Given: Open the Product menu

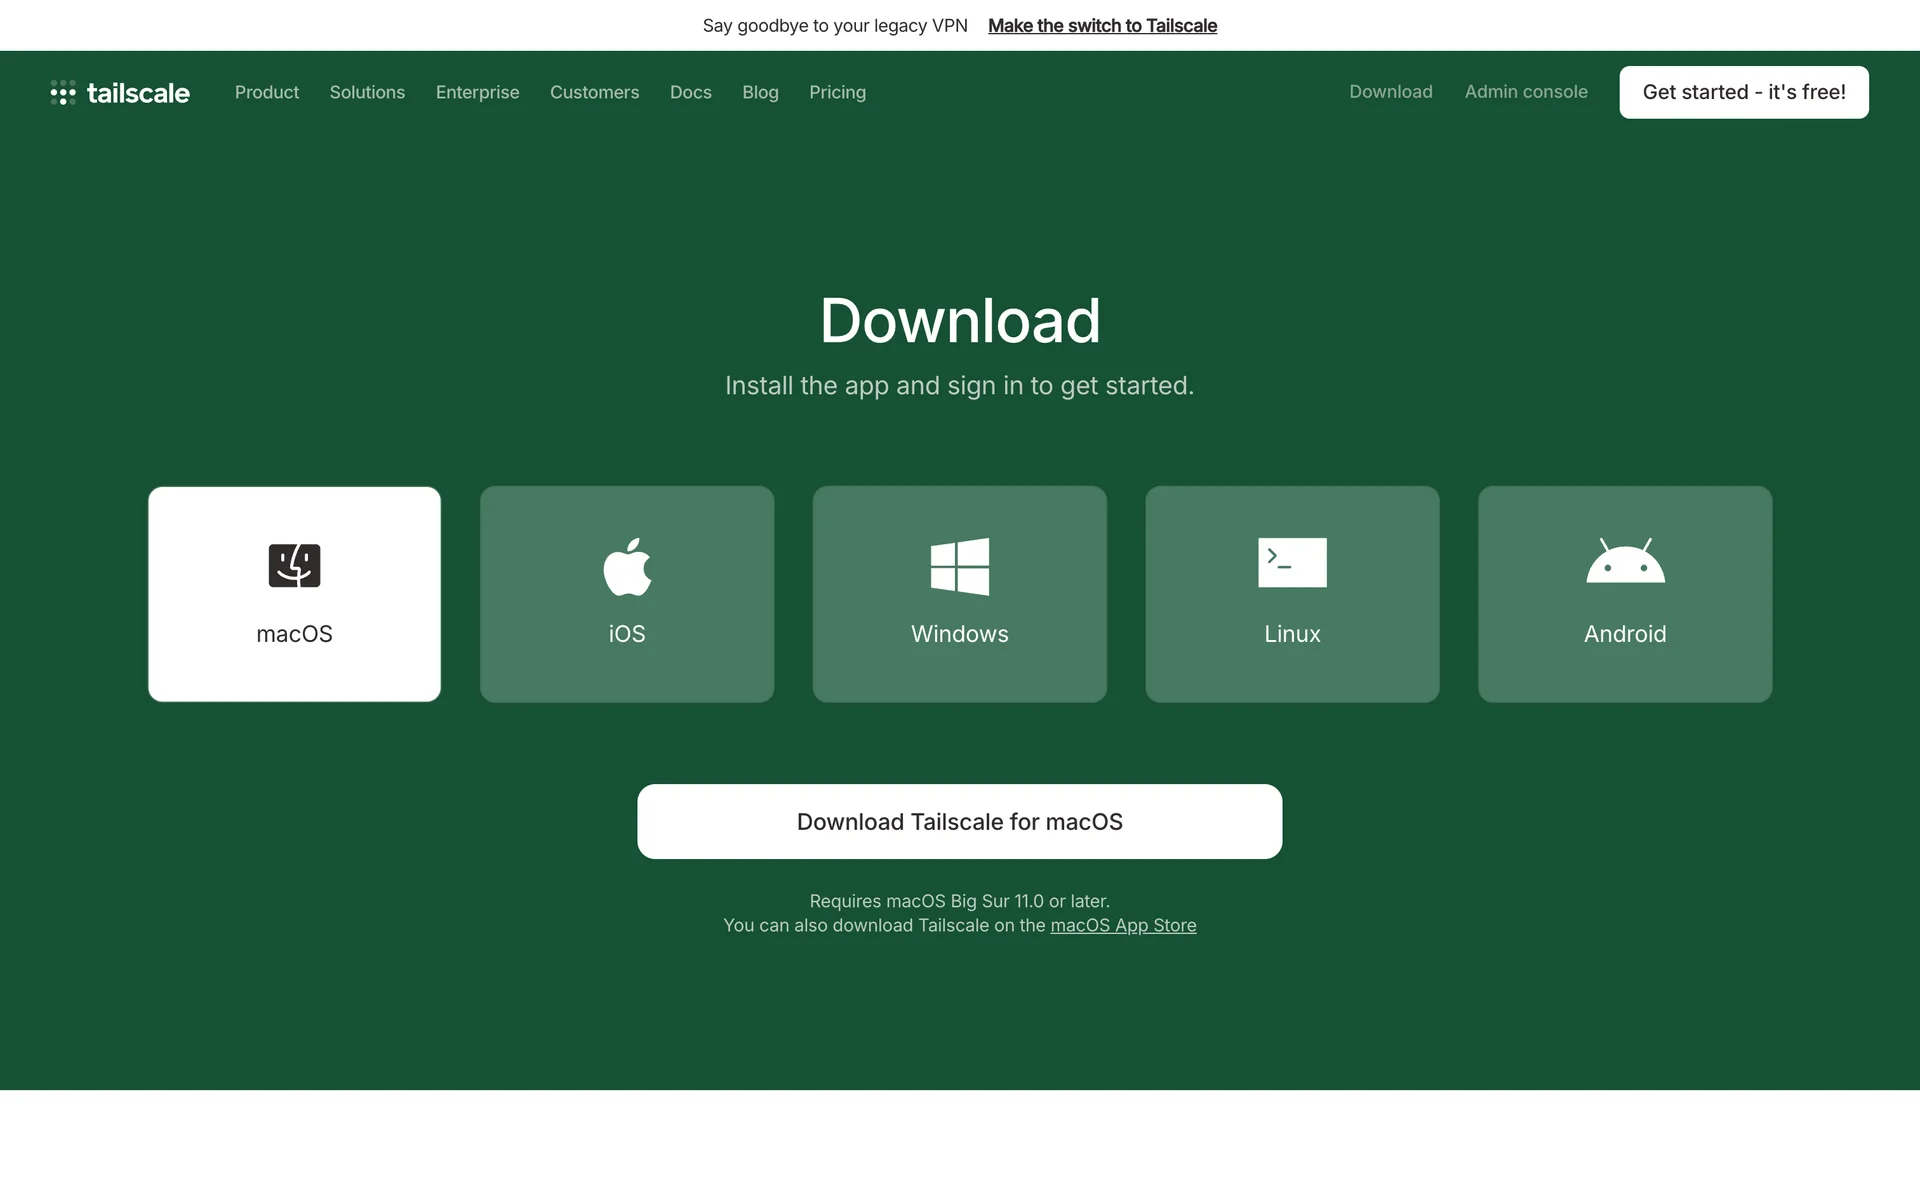Looking at the screenshot, I should [x=267, y=92].
